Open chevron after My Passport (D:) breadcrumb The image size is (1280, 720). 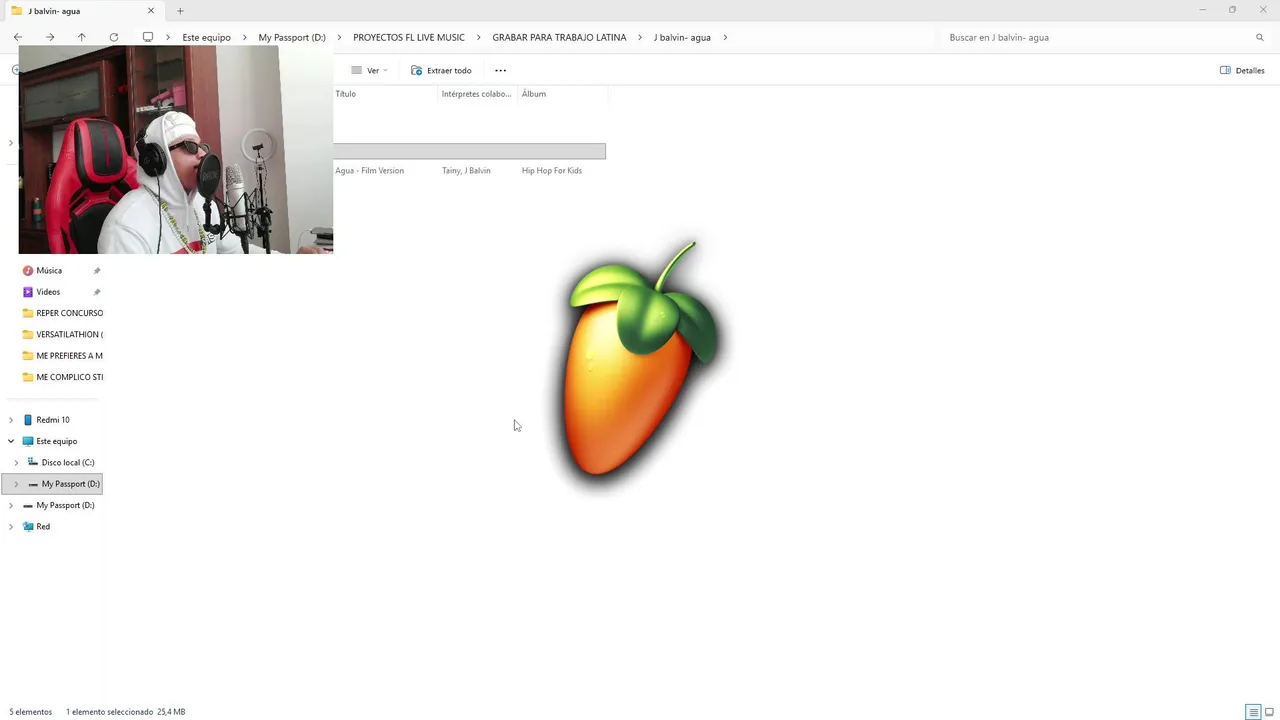pyautogui.click(x=339, y=37)
